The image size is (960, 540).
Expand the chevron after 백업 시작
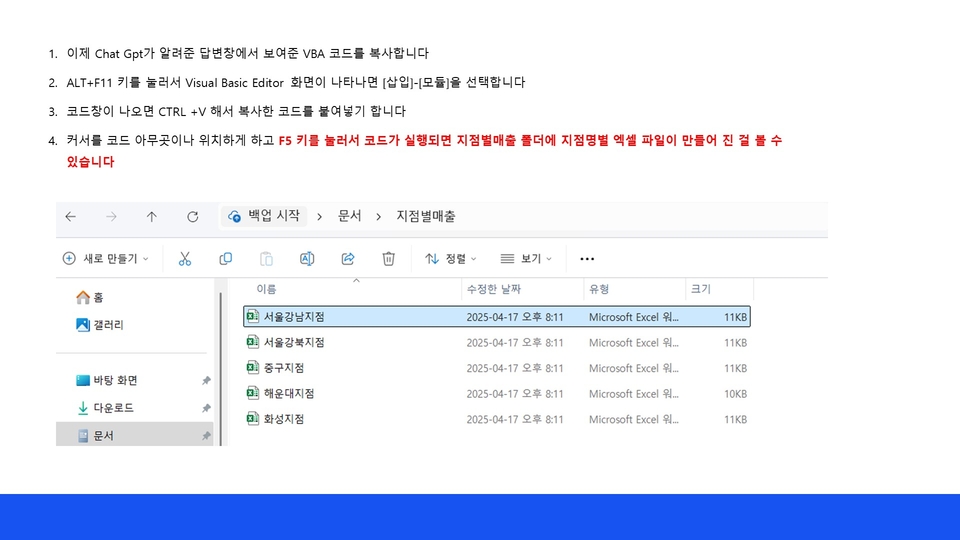coord(319,217)
